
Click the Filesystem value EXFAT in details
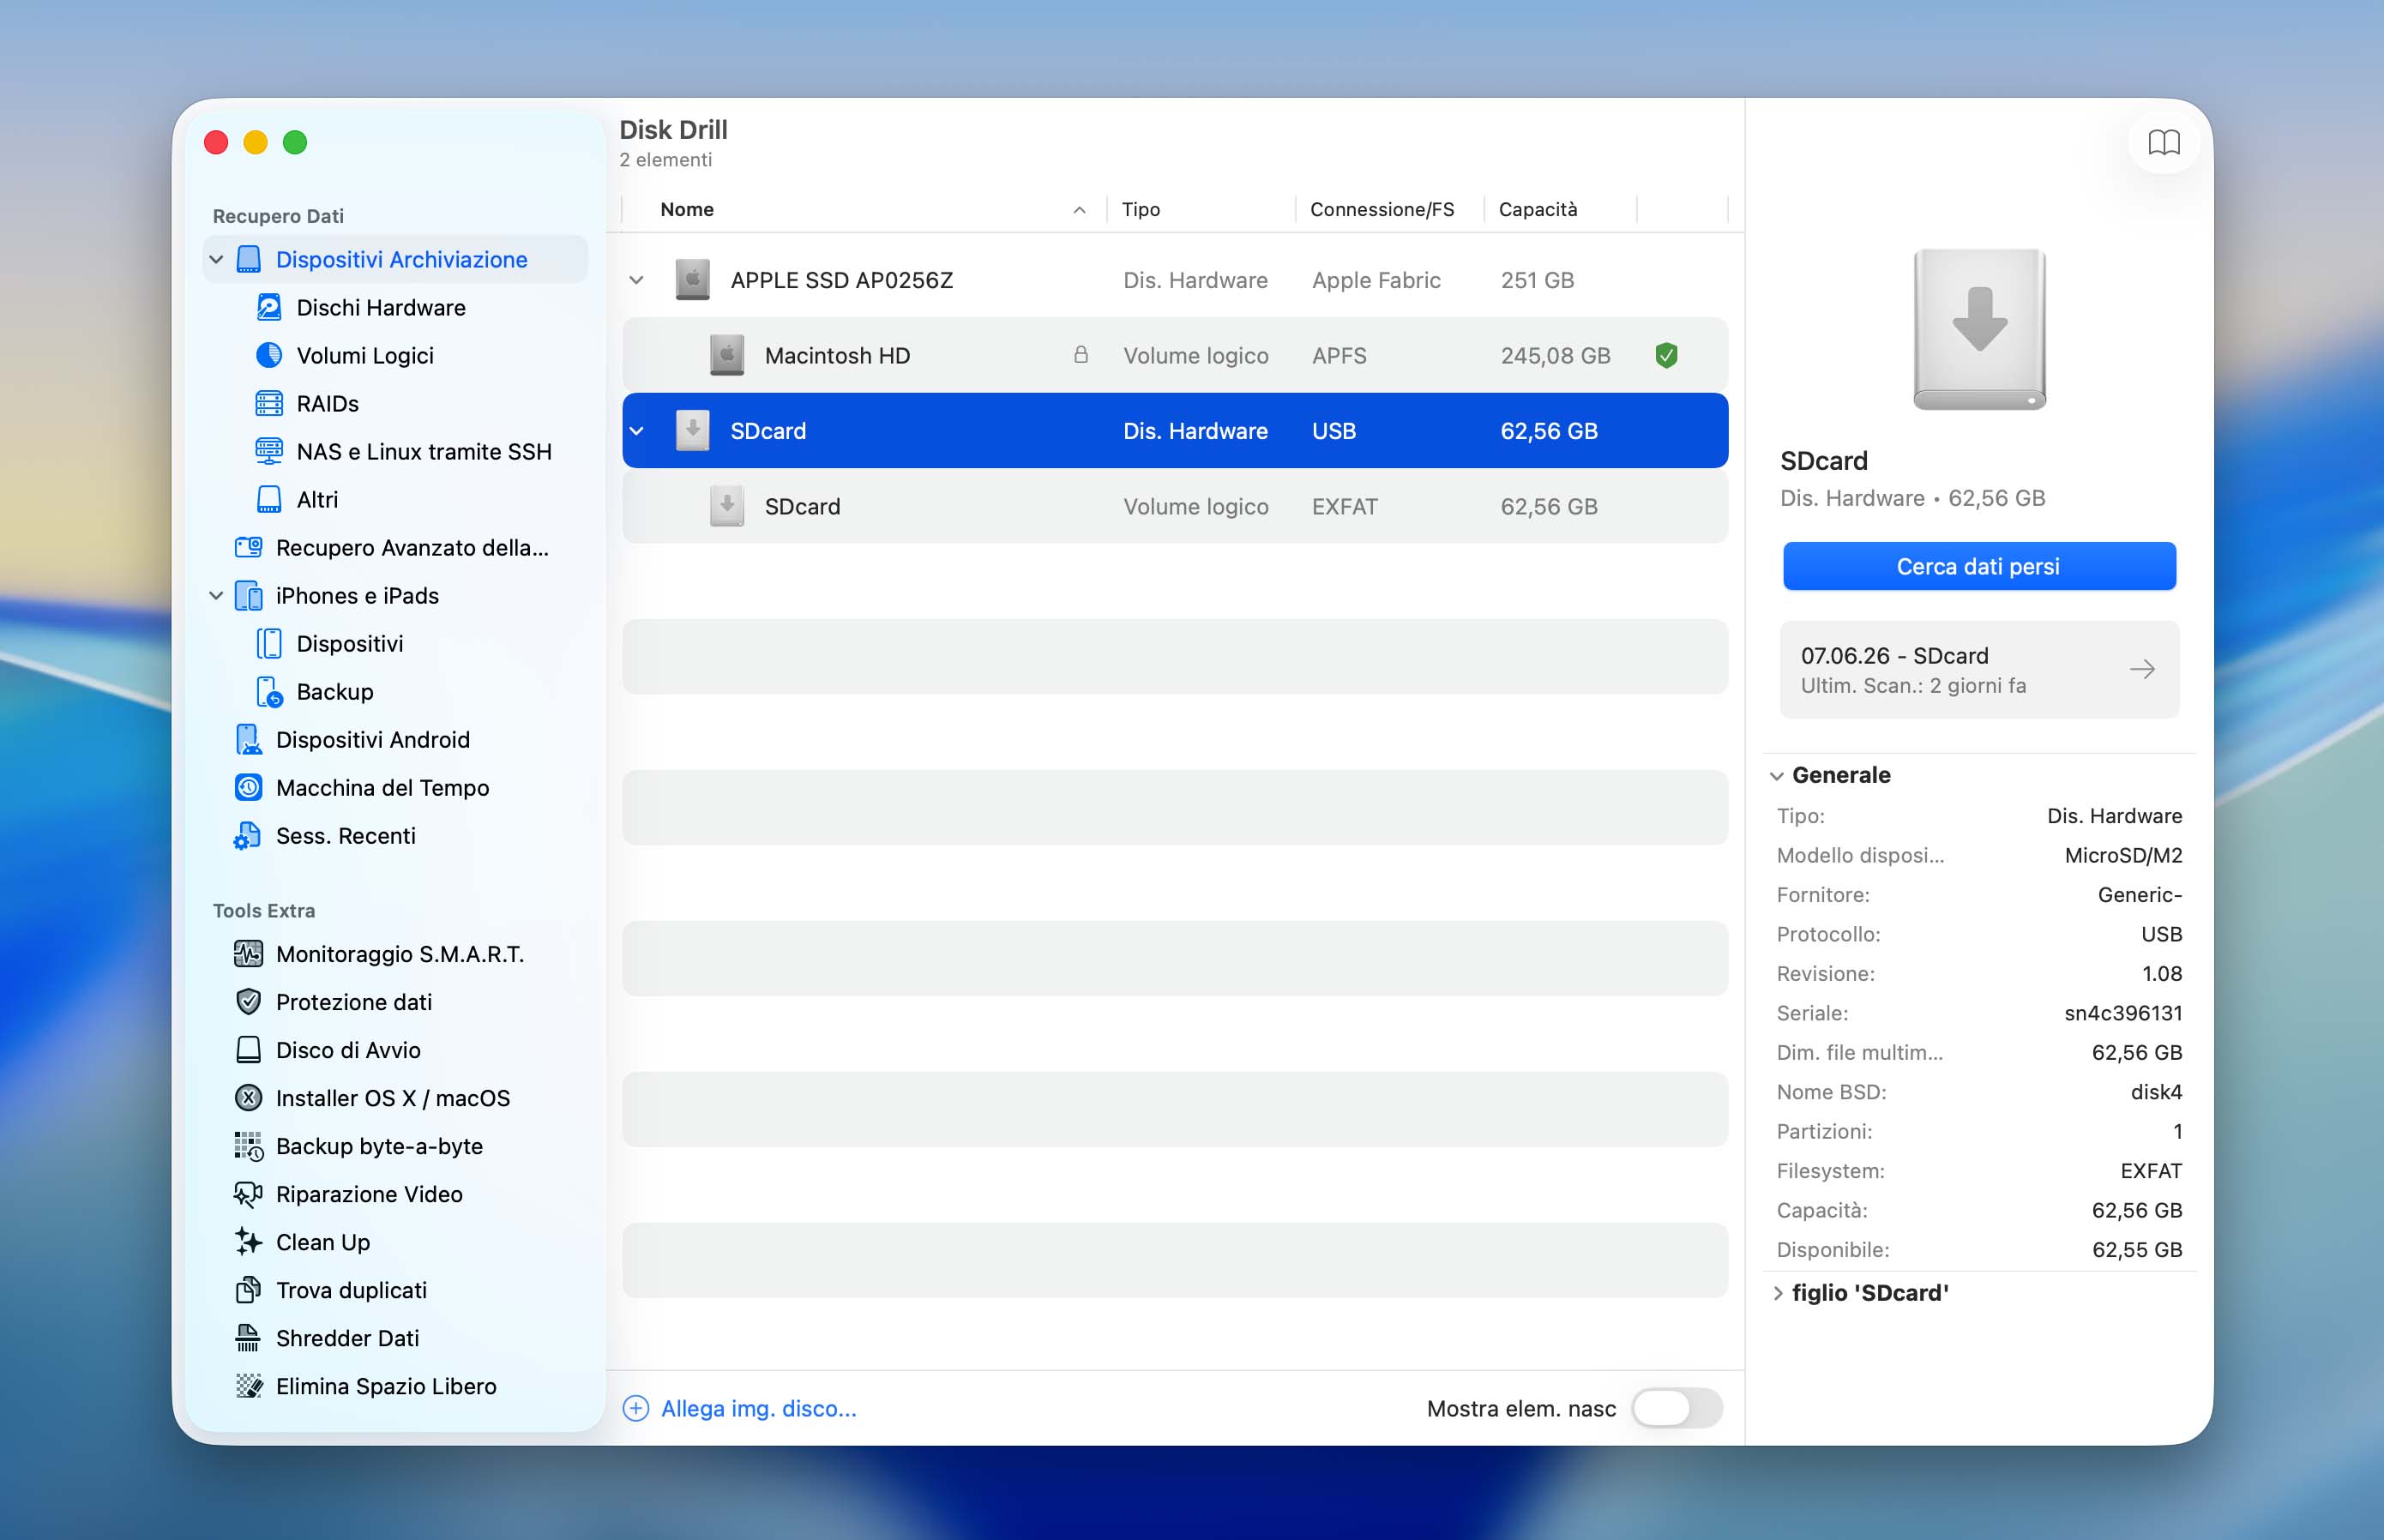pyautogui.click(x=2151, y=1171)
